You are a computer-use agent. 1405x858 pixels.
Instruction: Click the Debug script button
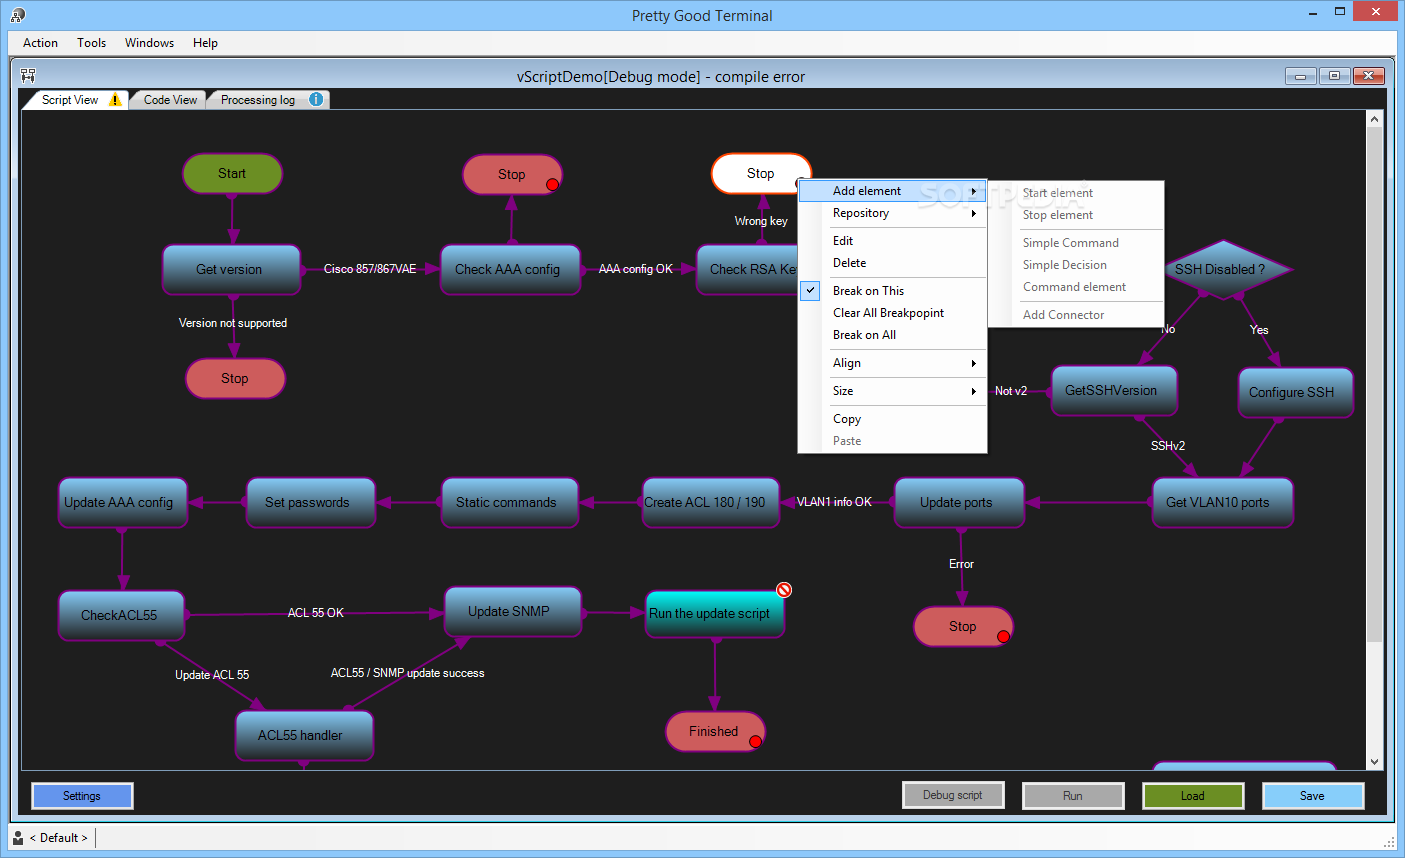coord(953,795)
